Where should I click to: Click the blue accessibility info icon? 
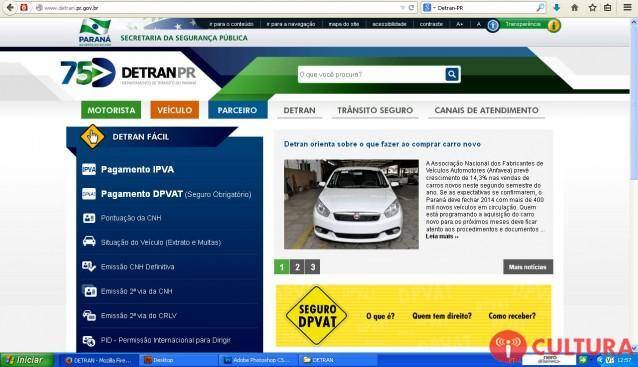(493, 26)
